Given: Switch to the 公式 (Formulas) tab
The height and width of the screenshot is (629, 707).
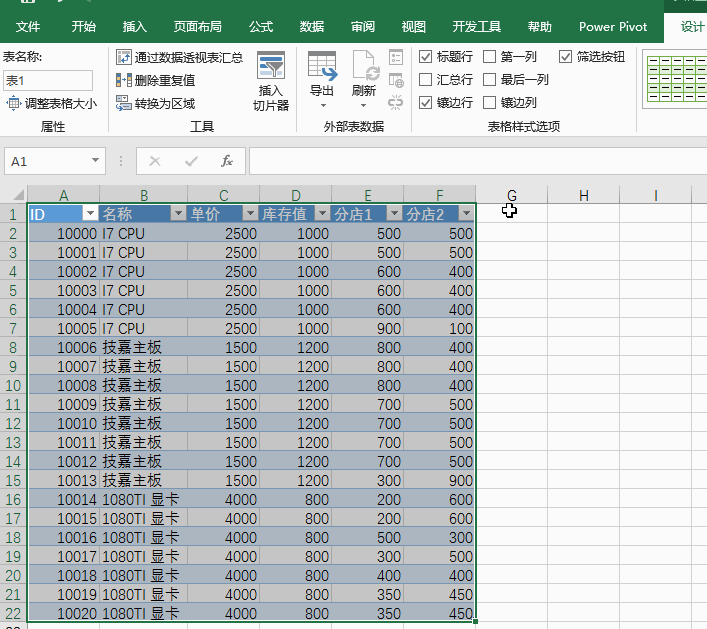Looking at the screenshot, I should [x=261, y=27].
